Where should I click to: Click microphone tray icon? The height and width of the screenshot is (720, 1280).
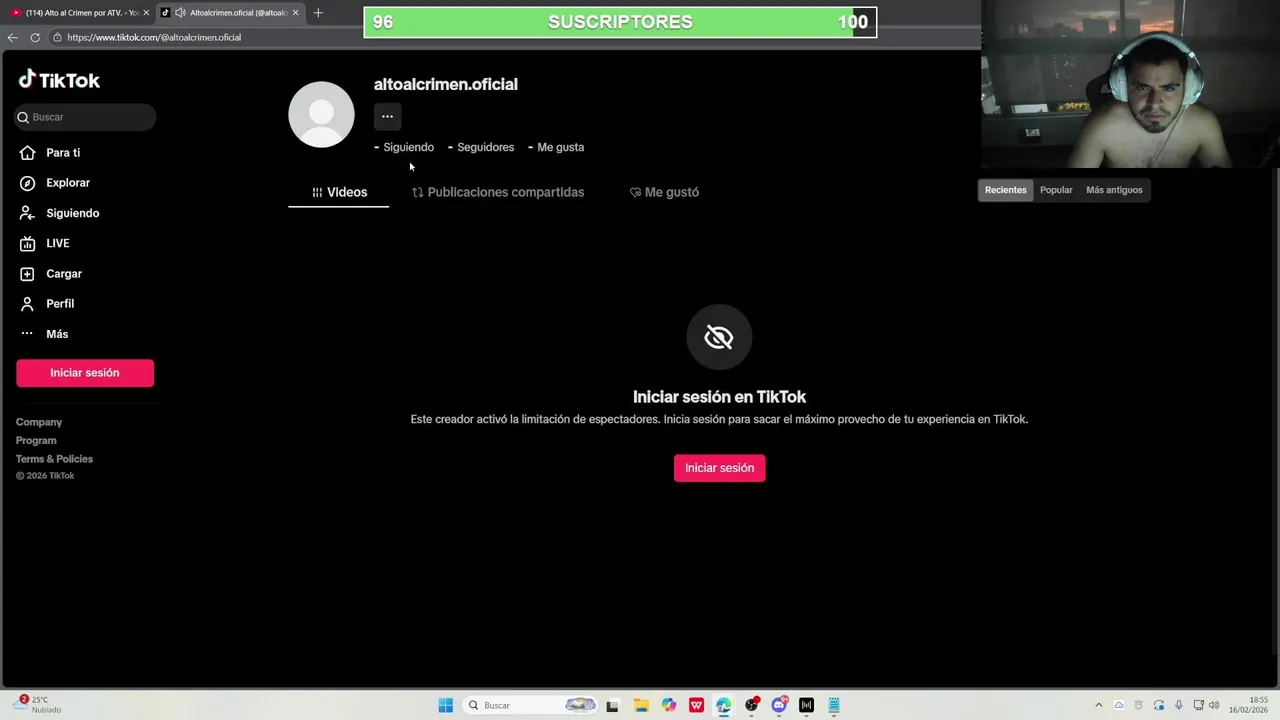click(x=1179, y=705)
